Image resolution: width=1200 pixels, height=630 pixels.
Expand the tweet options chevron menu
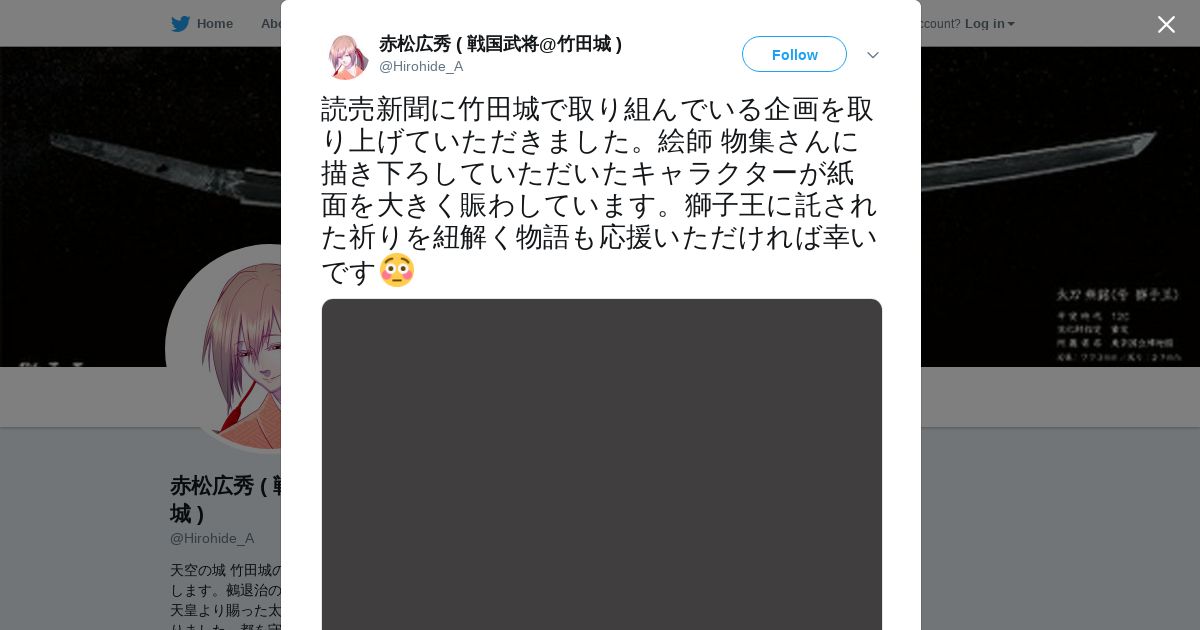(873, 55)
